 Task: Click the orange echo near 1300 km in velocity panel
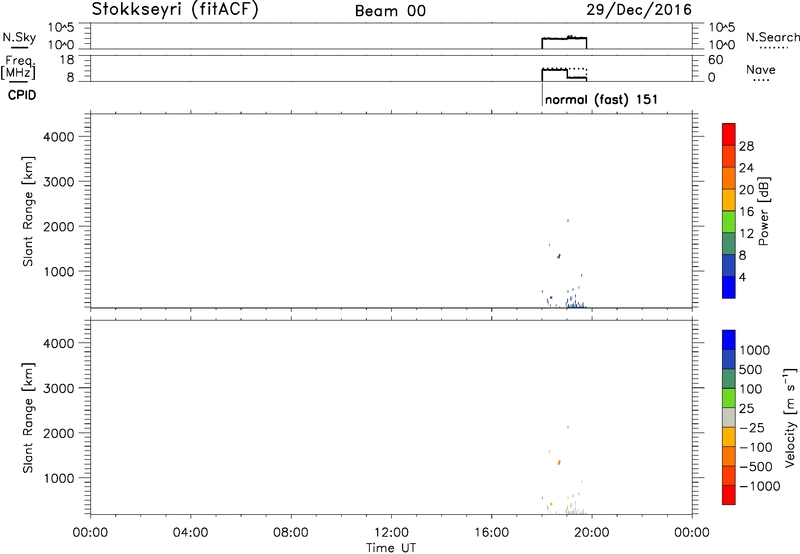click(x=559, y=463)
